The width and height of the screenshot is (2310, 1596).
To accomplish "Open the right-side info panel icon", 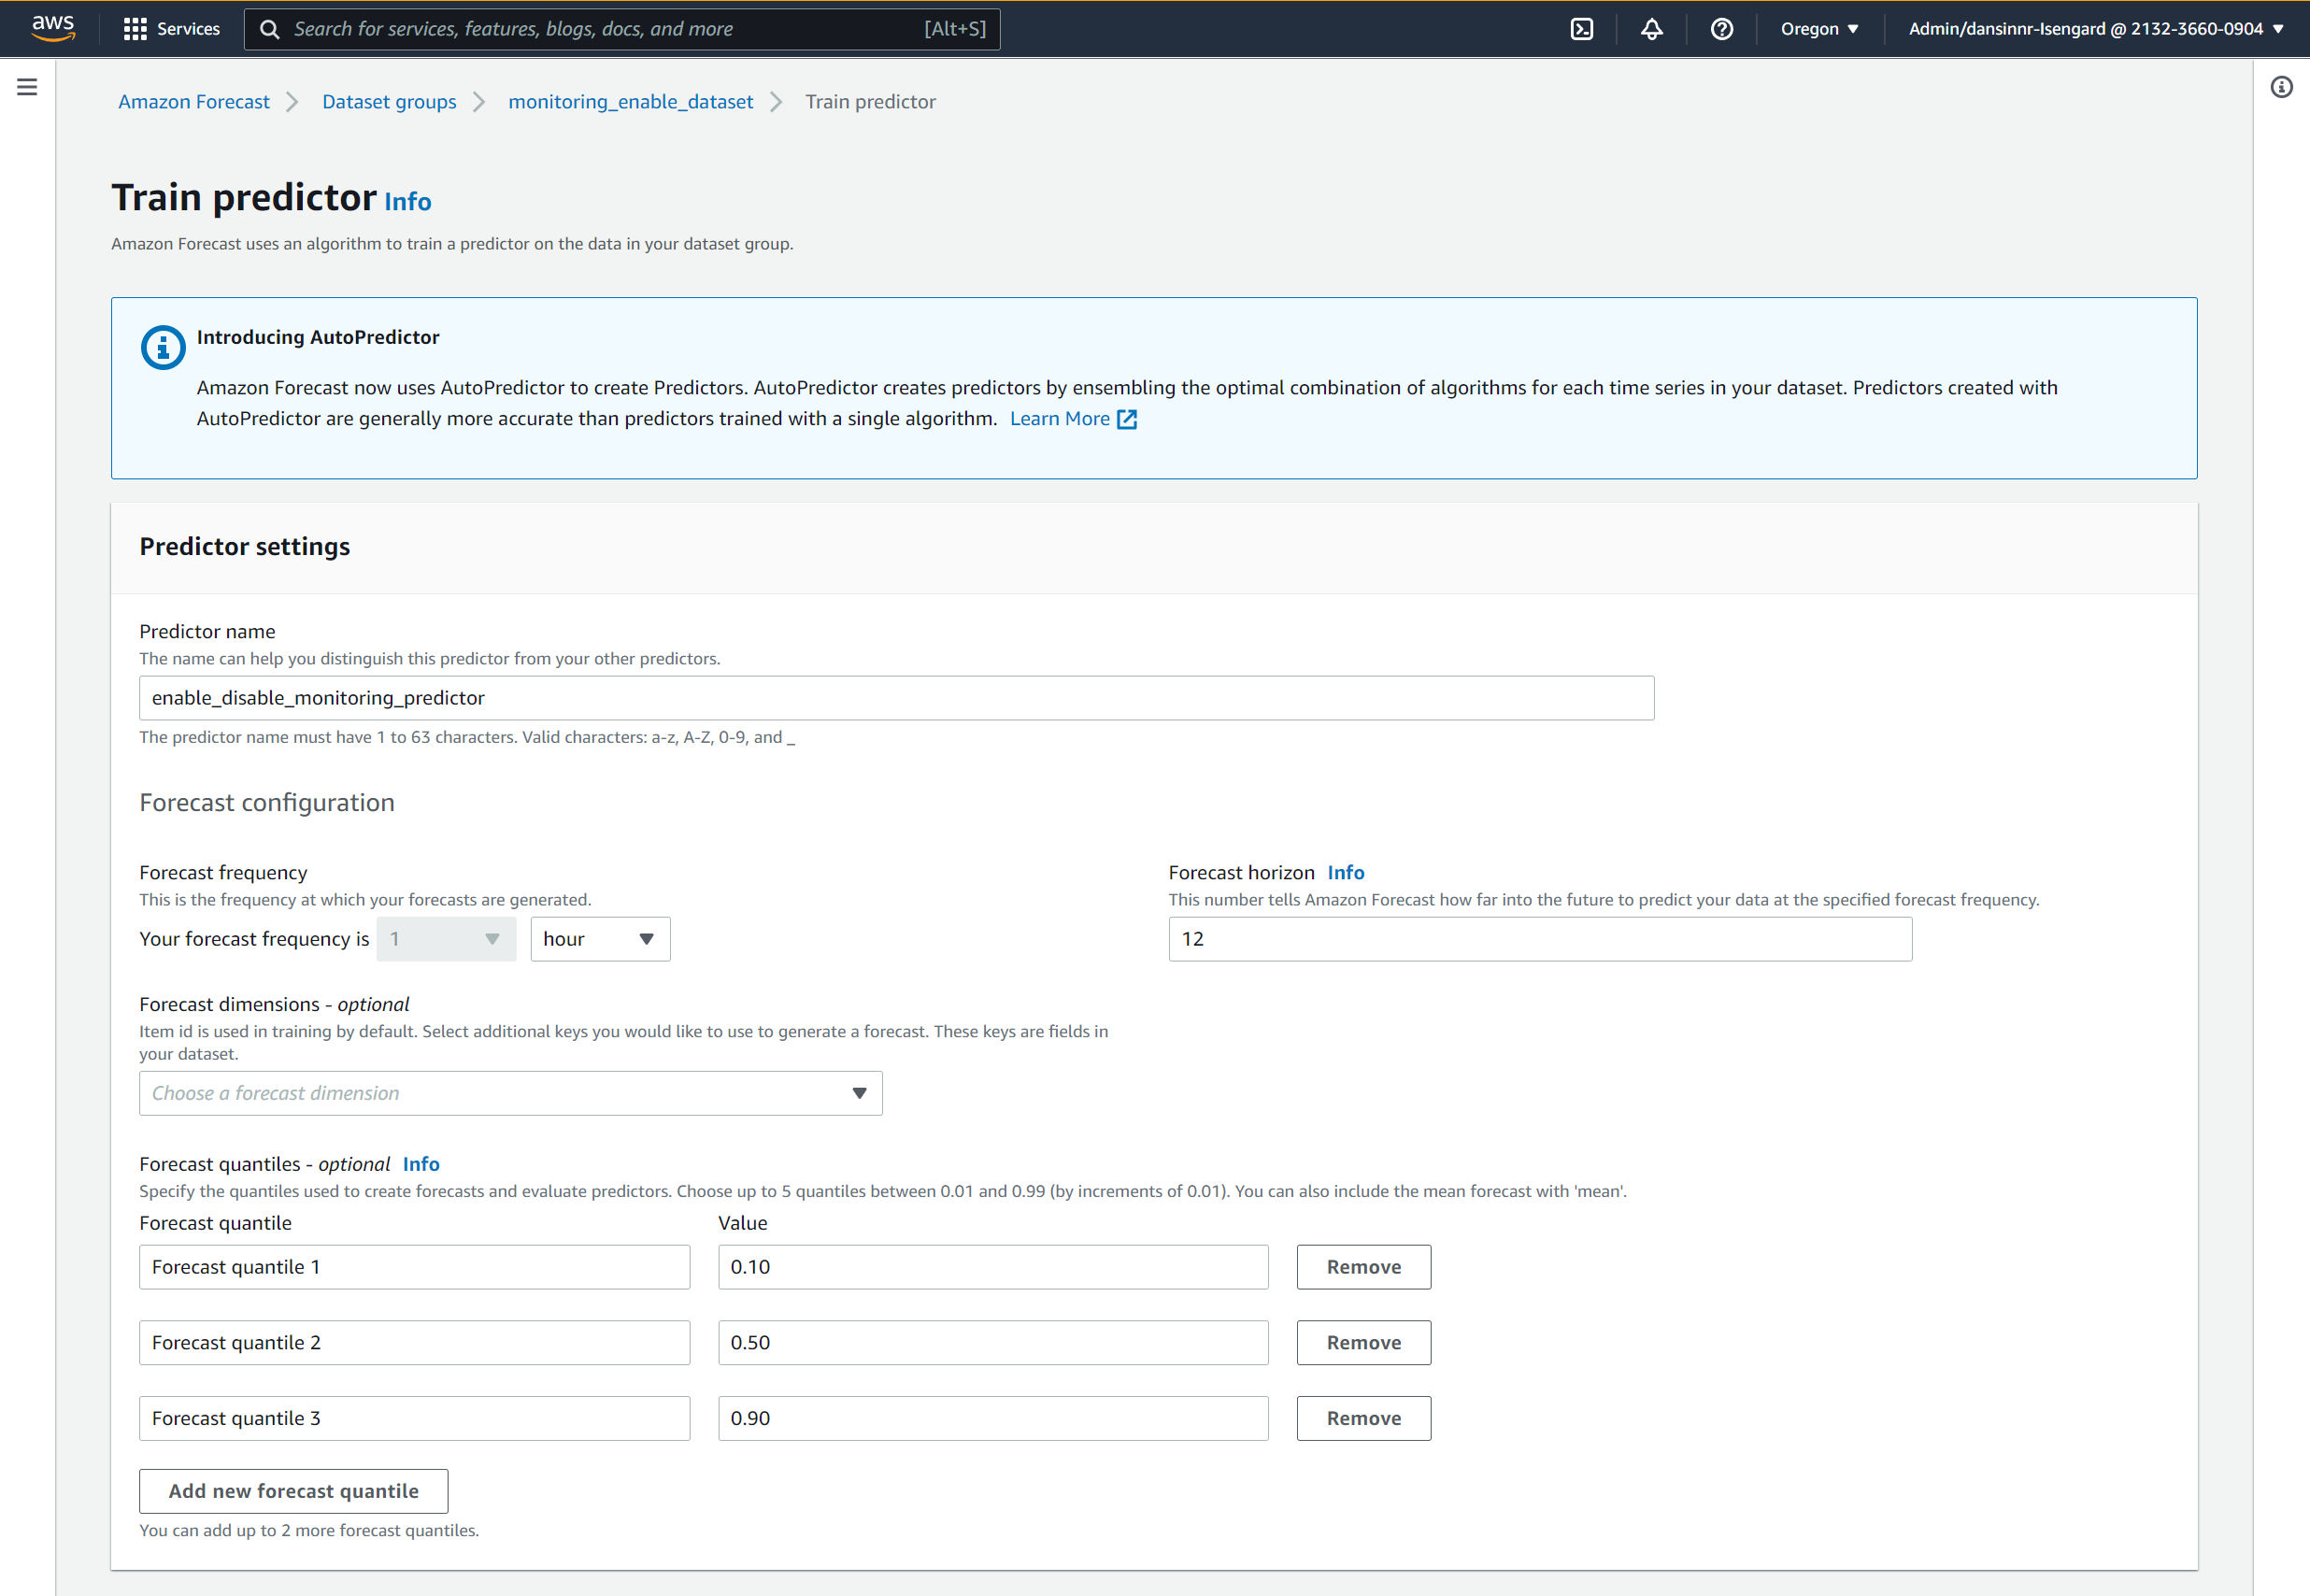I will 2281,87.
